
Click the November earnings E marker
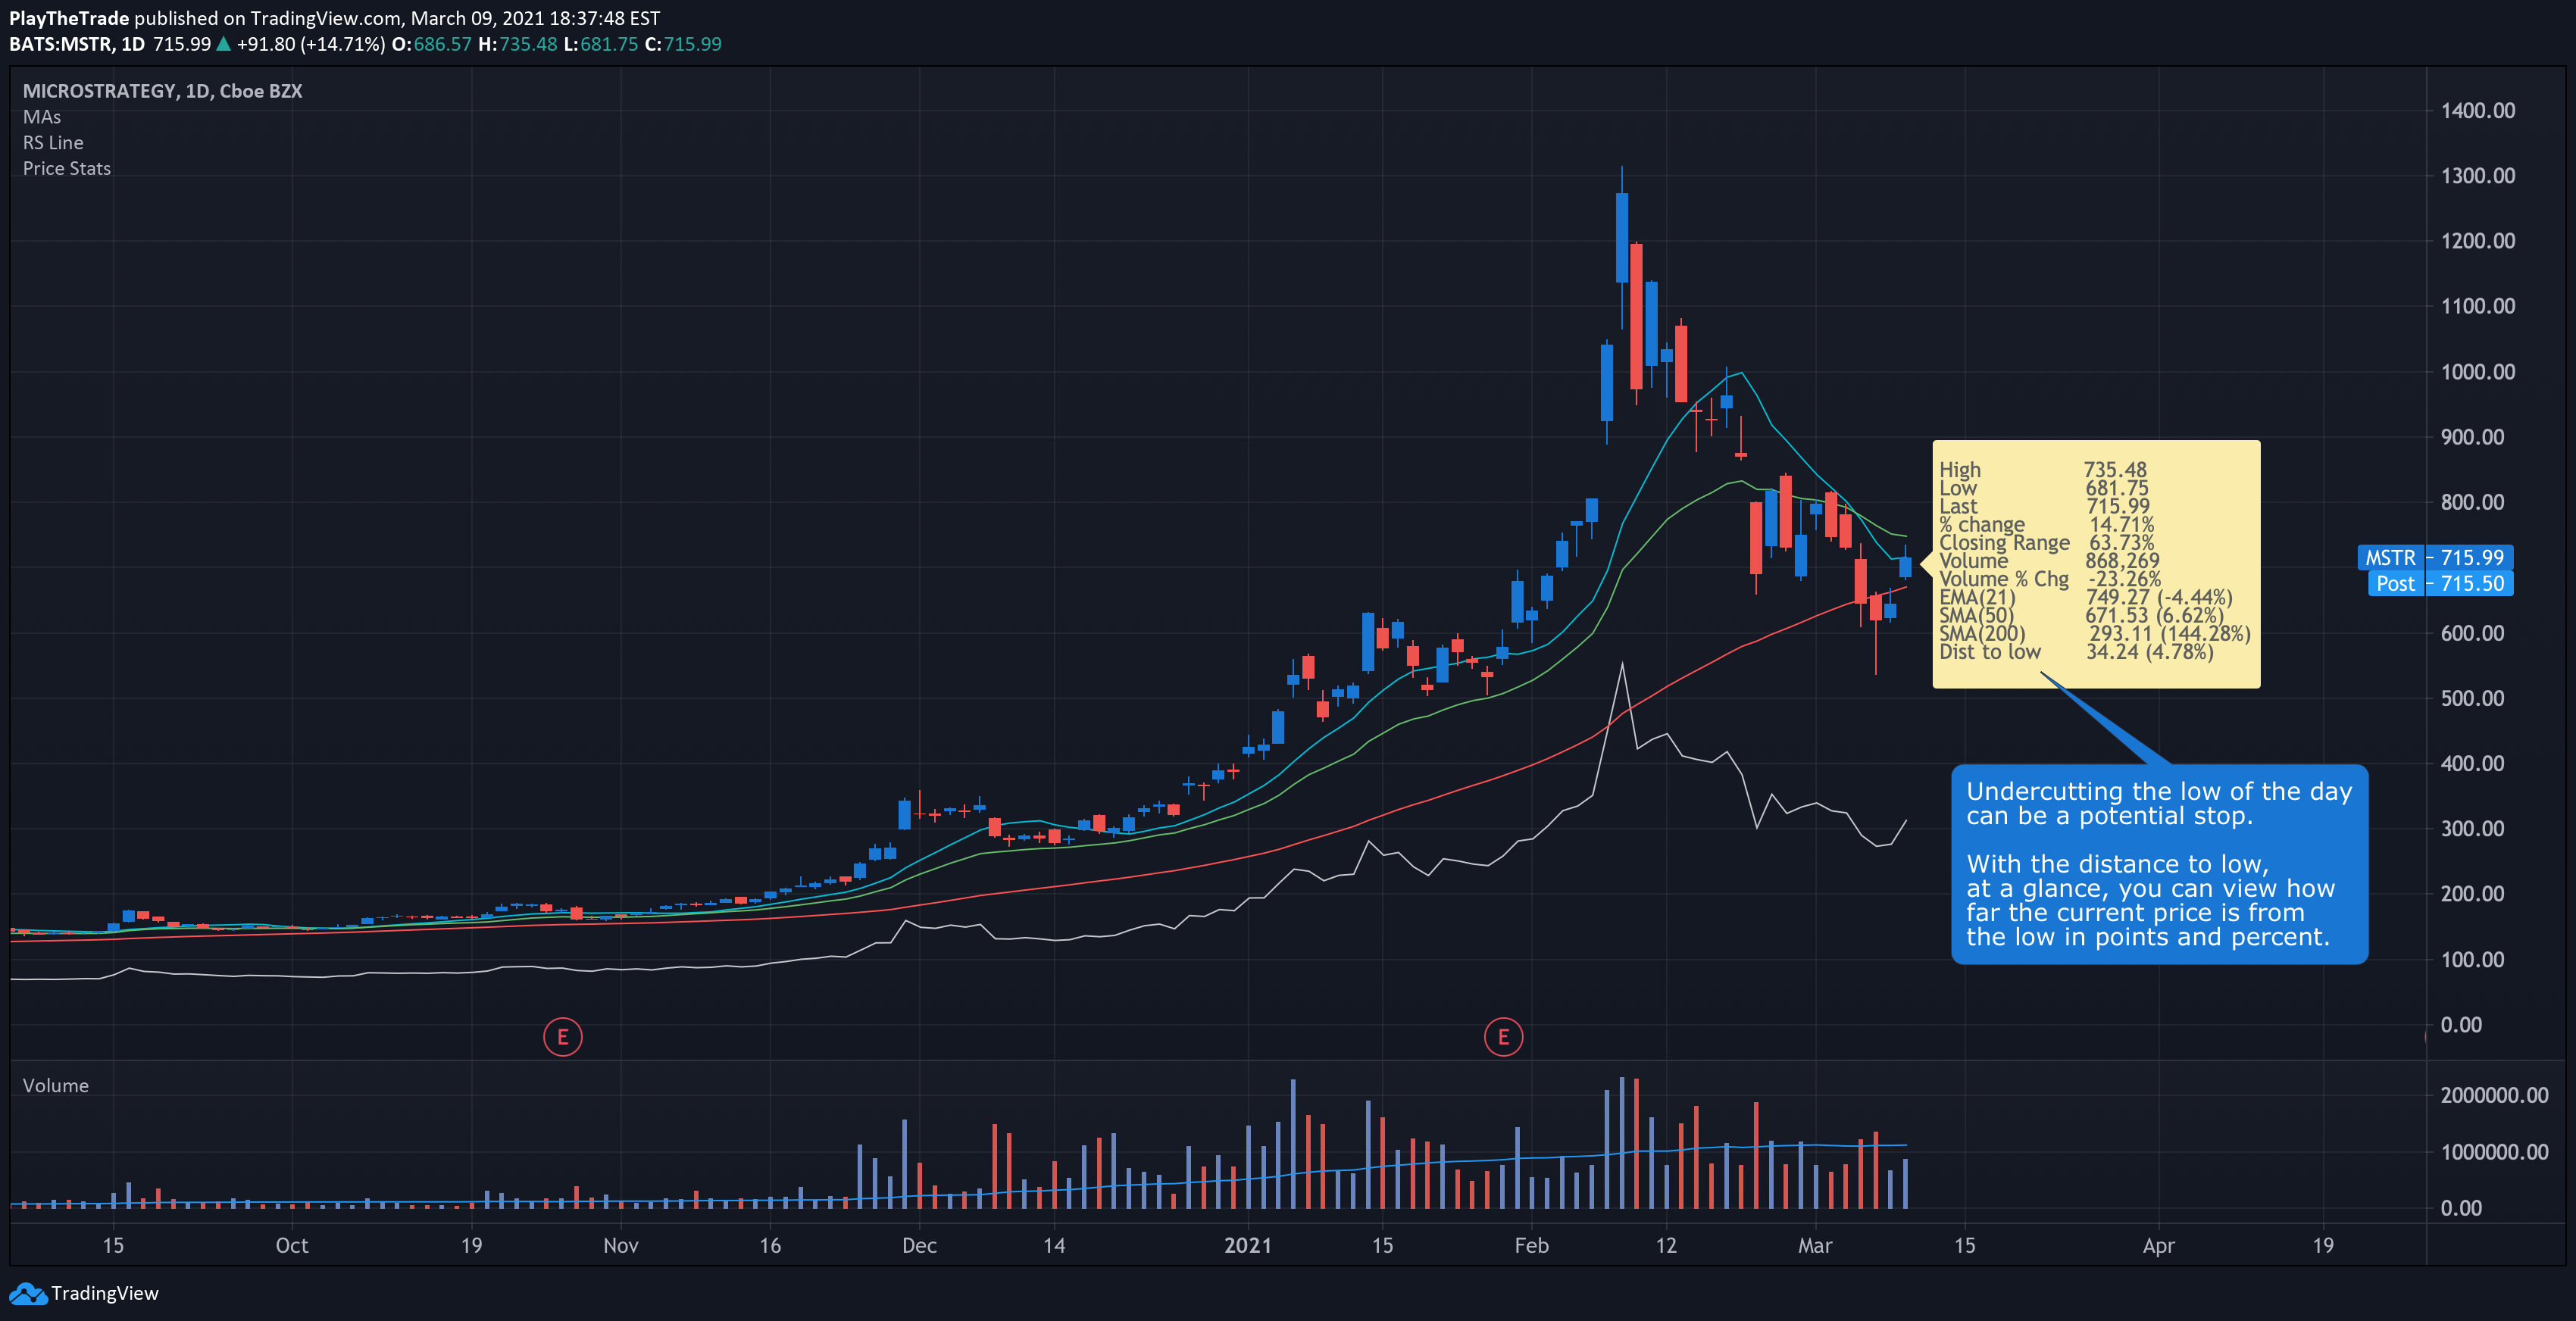pos(562,1037)
